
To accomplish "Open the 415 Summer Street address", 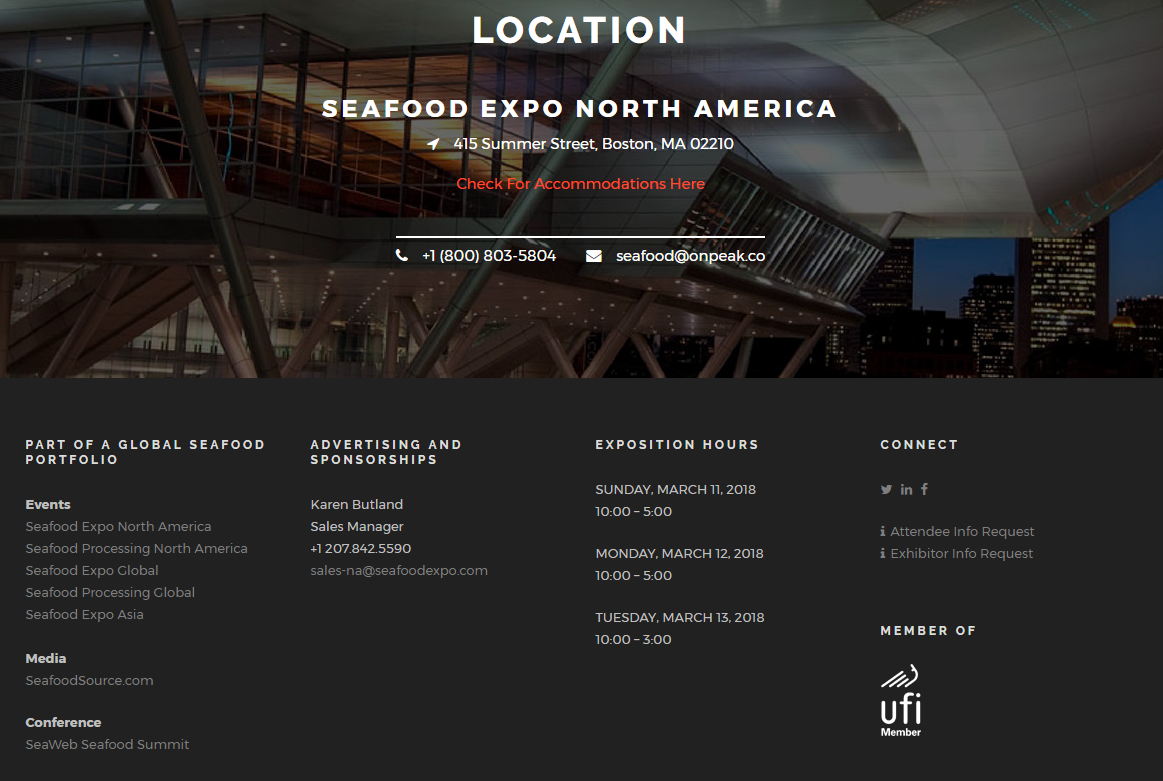I will click(x=593, y=144).
